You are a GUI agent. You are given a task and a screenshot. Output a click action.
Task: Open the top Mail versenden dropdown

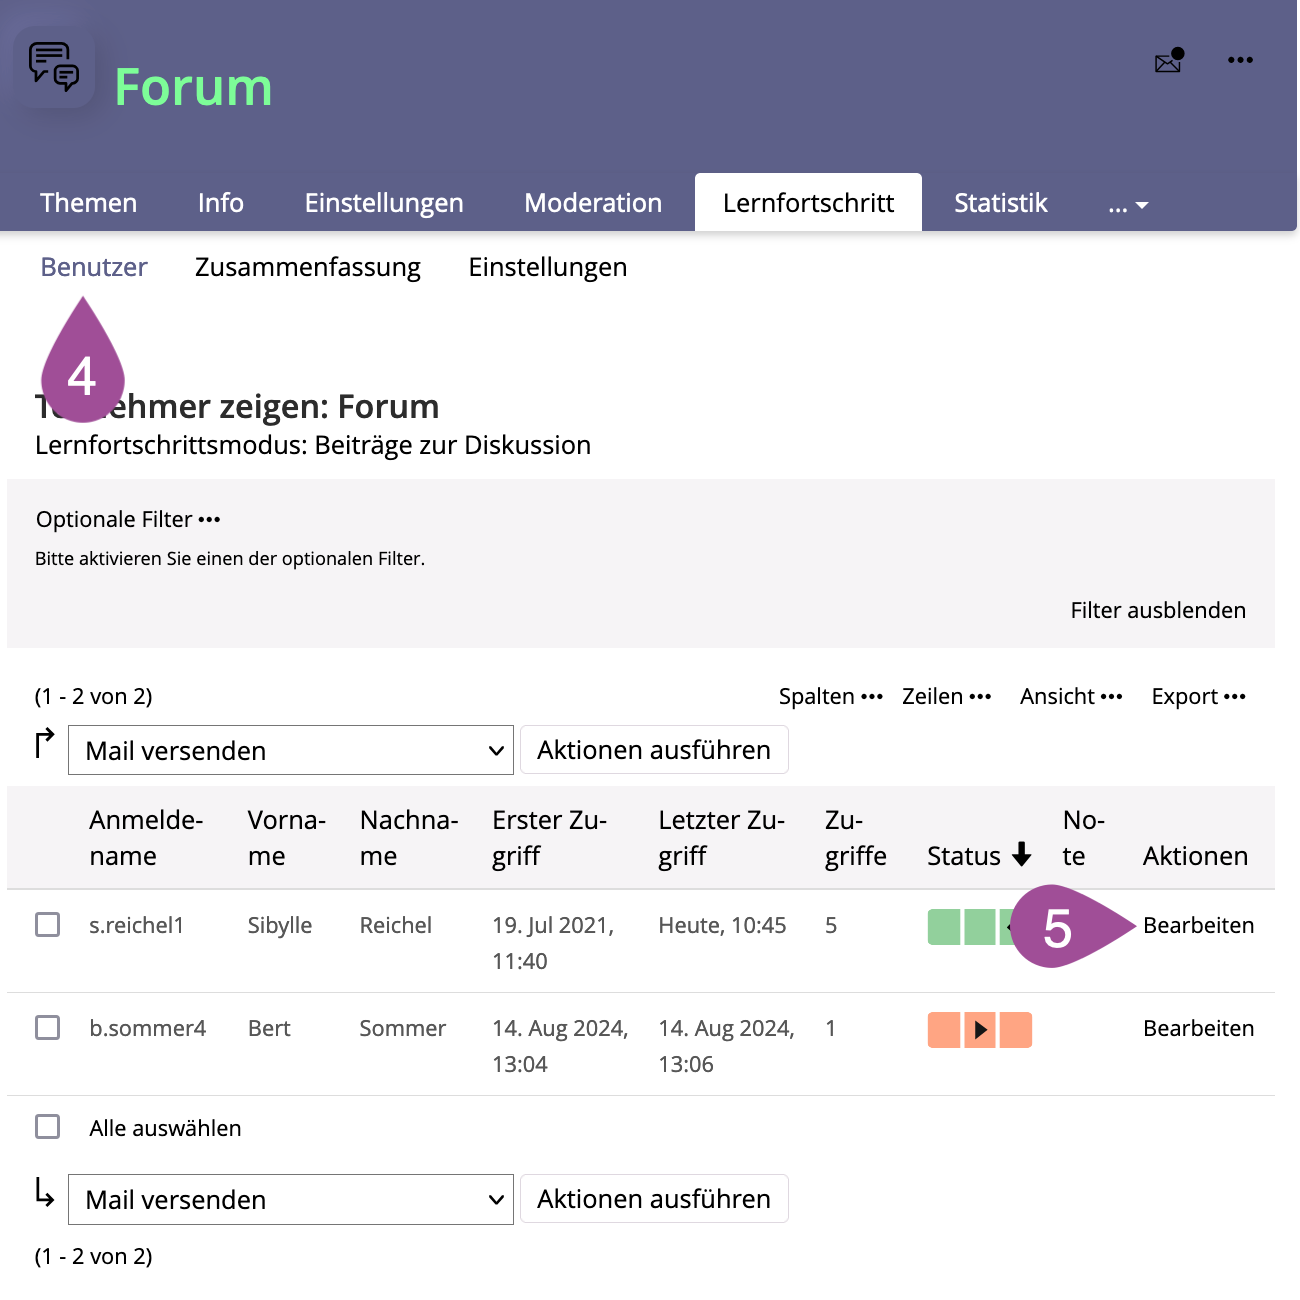[x=290, y=750]
